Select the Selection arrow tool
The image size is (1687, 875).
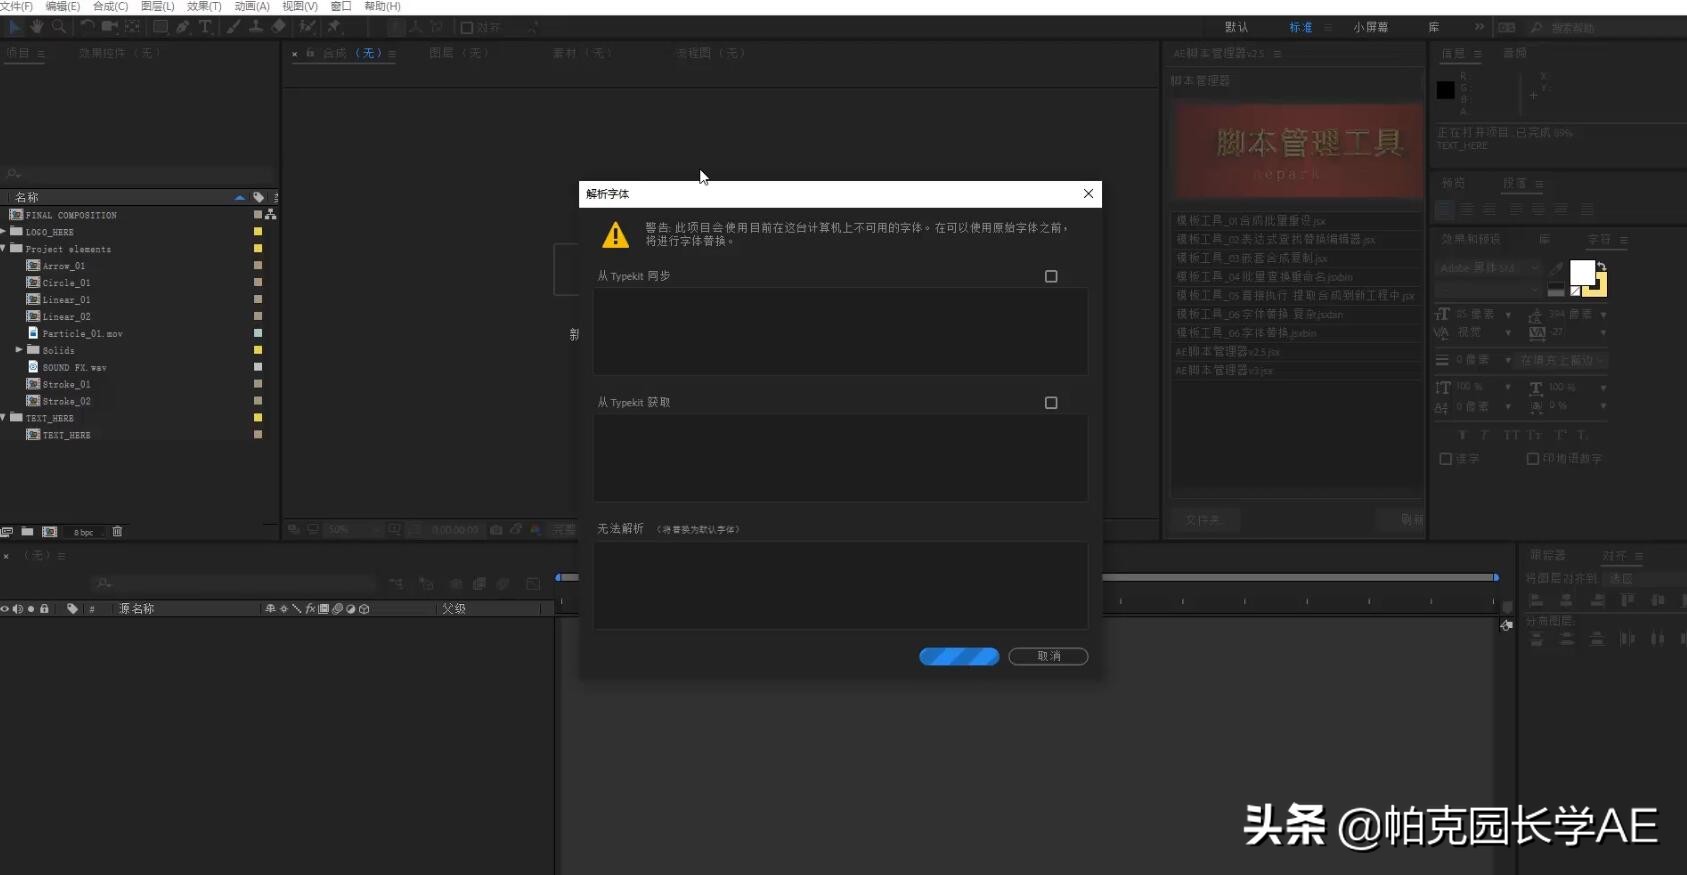(15, 27)
